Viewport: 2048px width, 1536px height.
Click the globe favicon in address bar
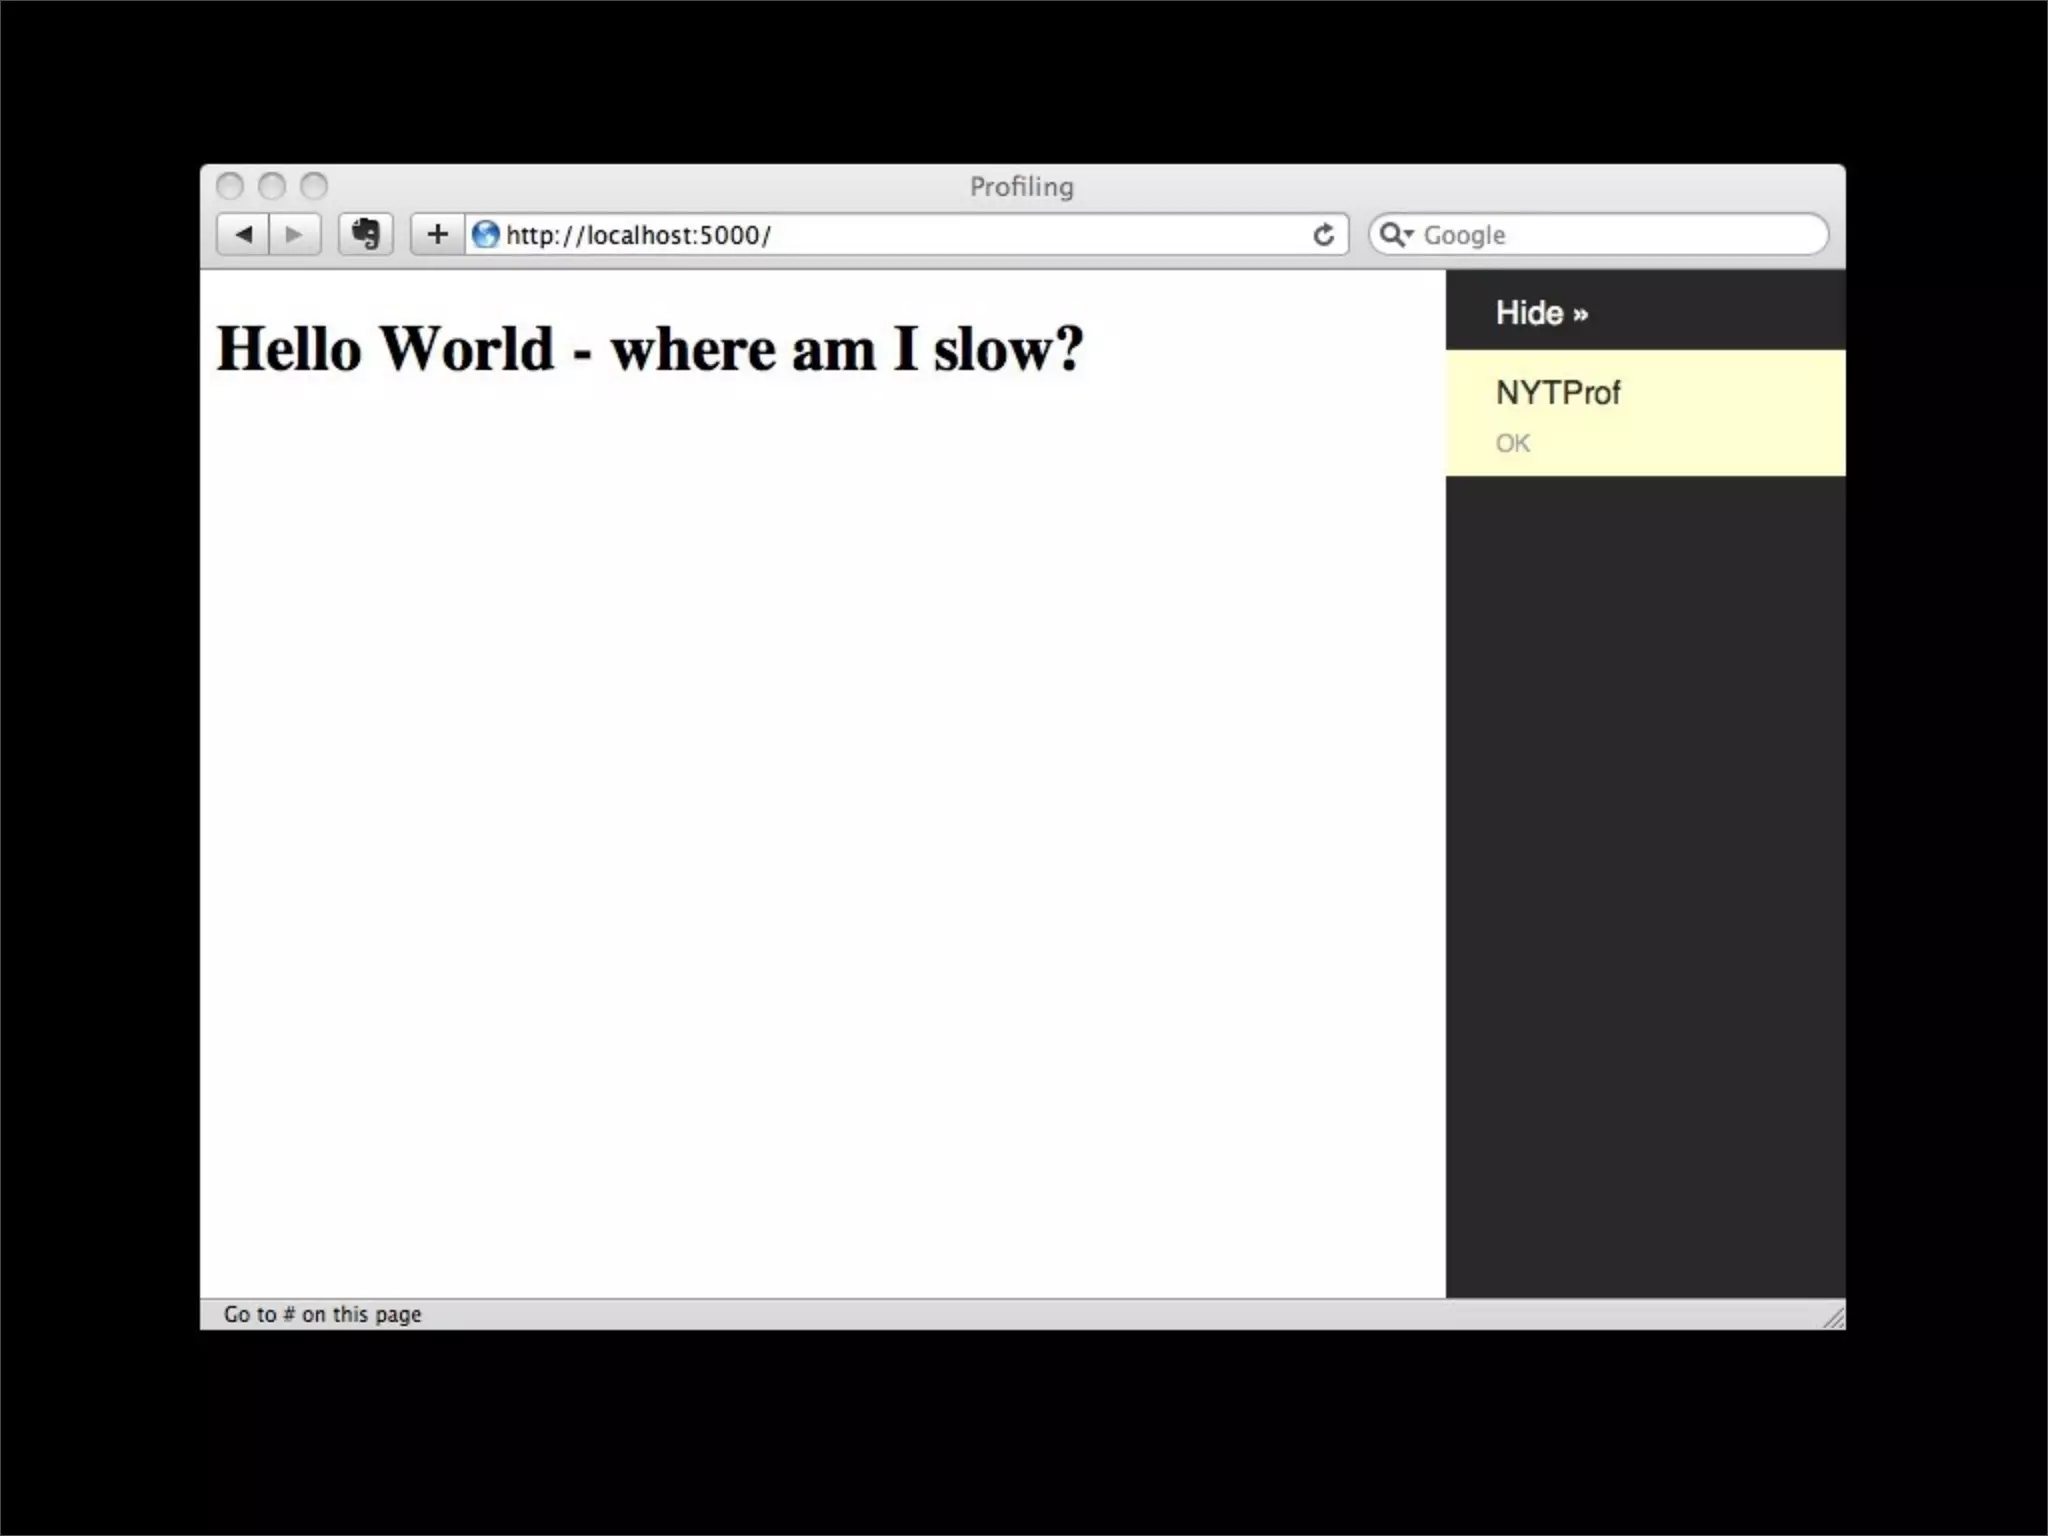(486, 235)
